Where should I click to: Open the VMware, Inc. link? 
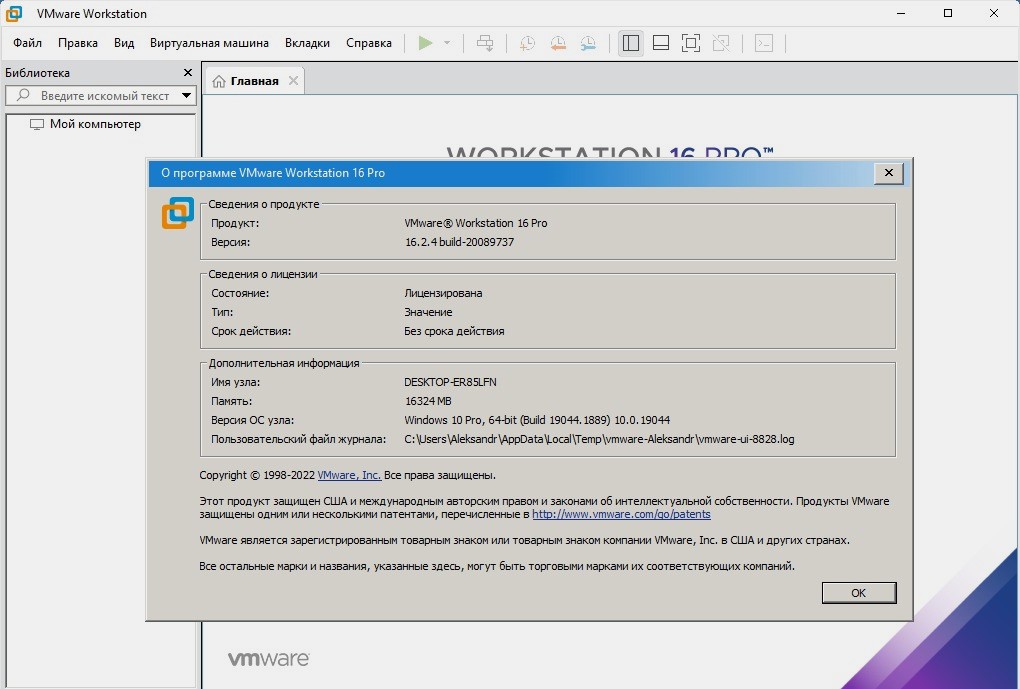pyautogui.click(x=349, y=476)
